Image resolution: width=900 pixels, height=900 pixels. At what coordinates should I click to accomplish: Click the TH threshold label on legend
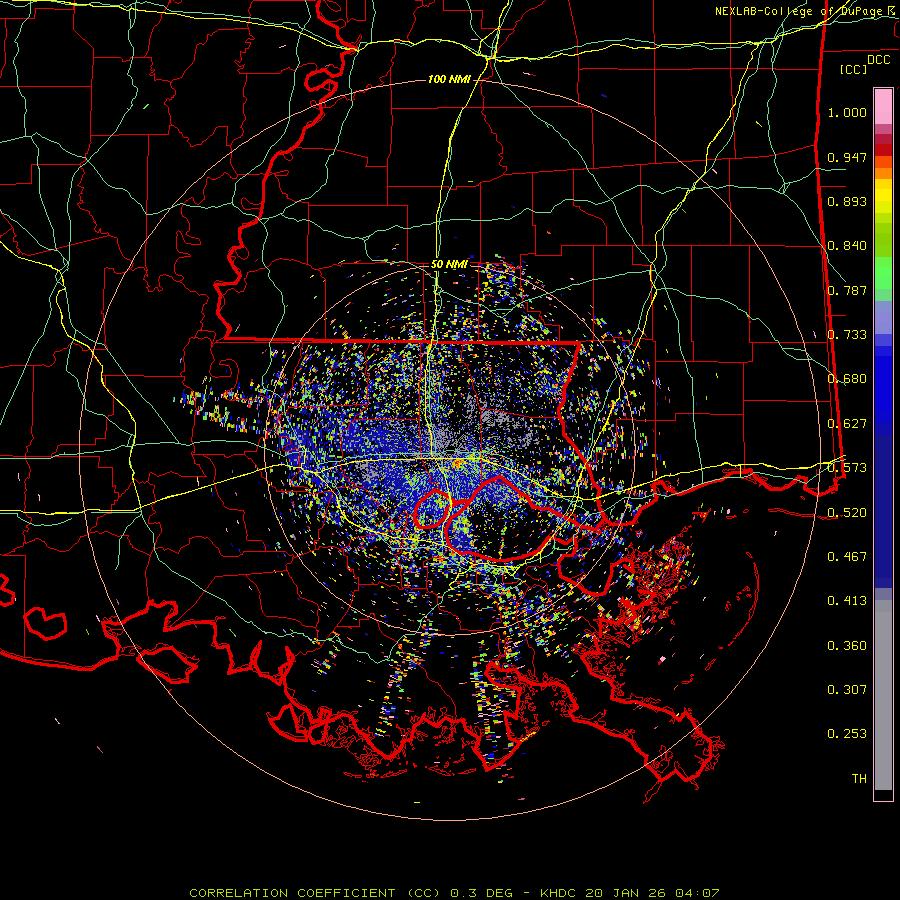click(x=859, y=779)
